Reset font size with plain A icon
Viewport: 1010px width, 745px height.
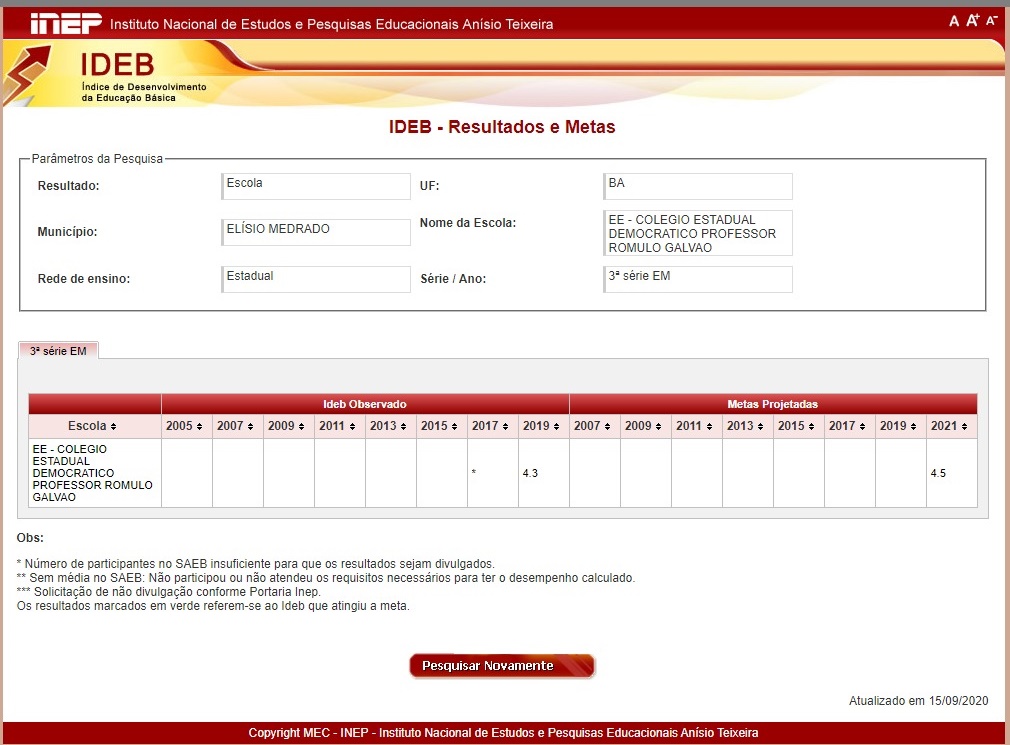tap(954, 21)
